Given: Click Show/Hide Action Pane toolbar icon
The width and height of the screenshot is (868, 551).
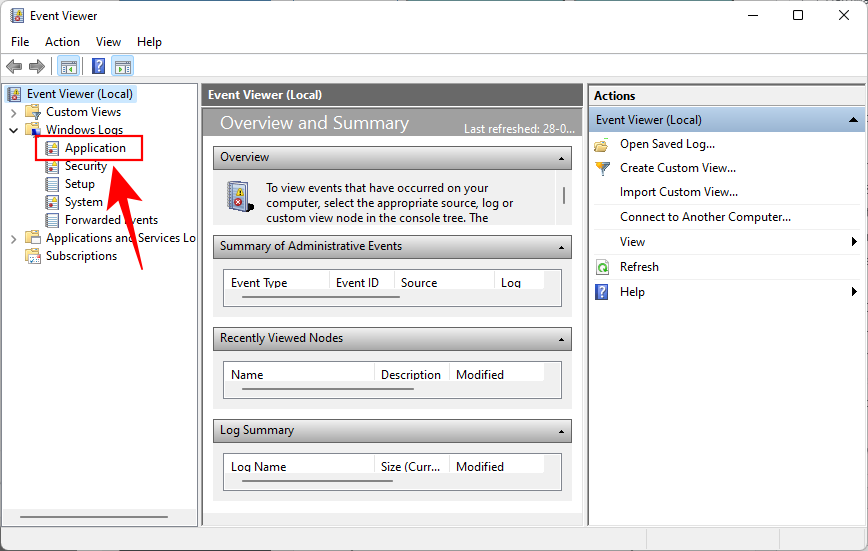Looking at the screenshot, I should click(x=122, y=67).
